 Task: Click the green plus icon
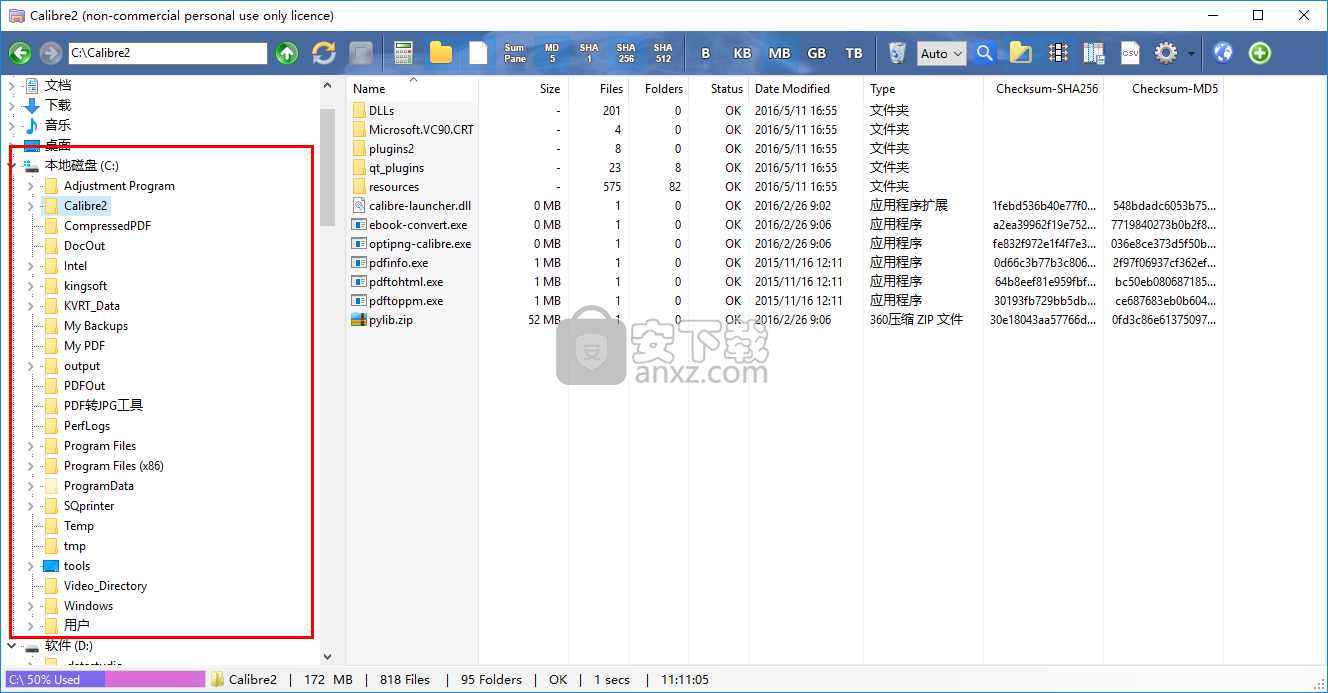(1260, 53)
